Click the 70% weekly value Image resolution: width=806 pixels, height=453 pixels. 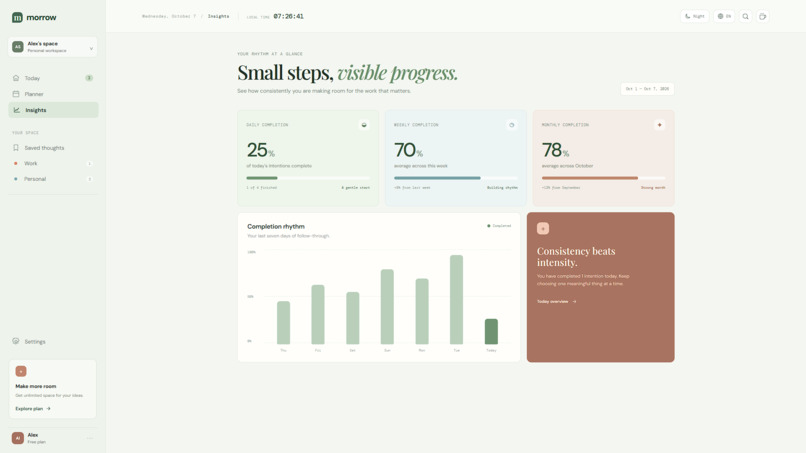tap(408, 150)
